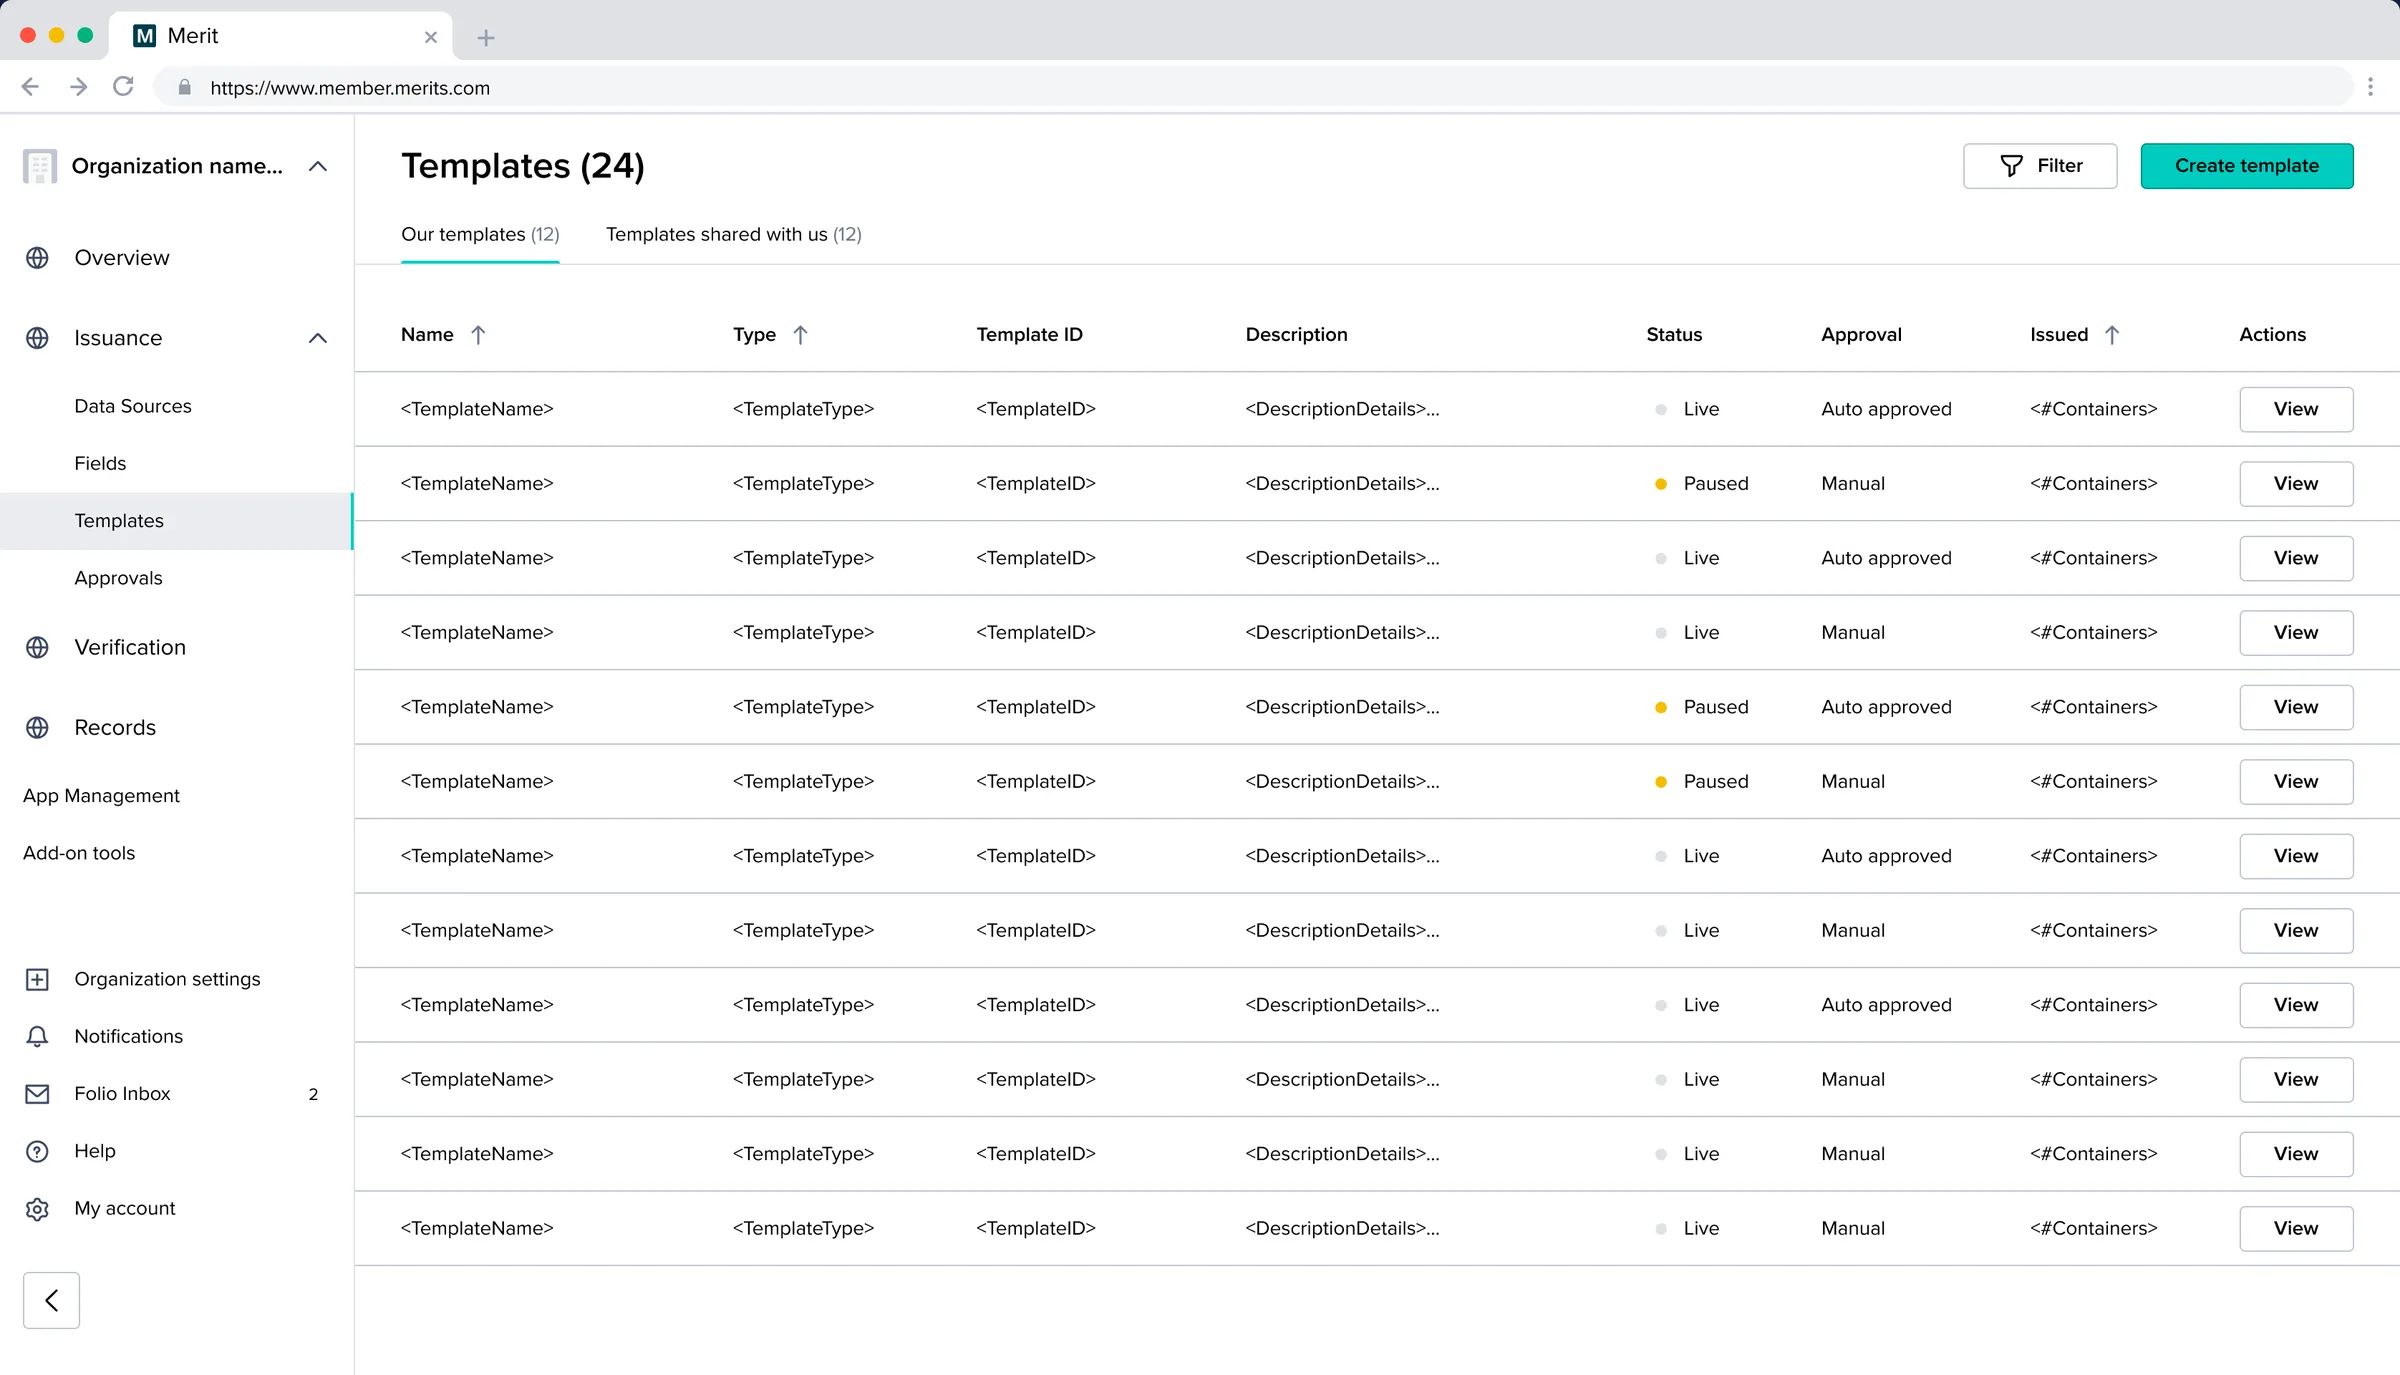Screen dimensions: 2400x1375
Task: Select Templates in the sidebar
Action: (x=176, y=521)
